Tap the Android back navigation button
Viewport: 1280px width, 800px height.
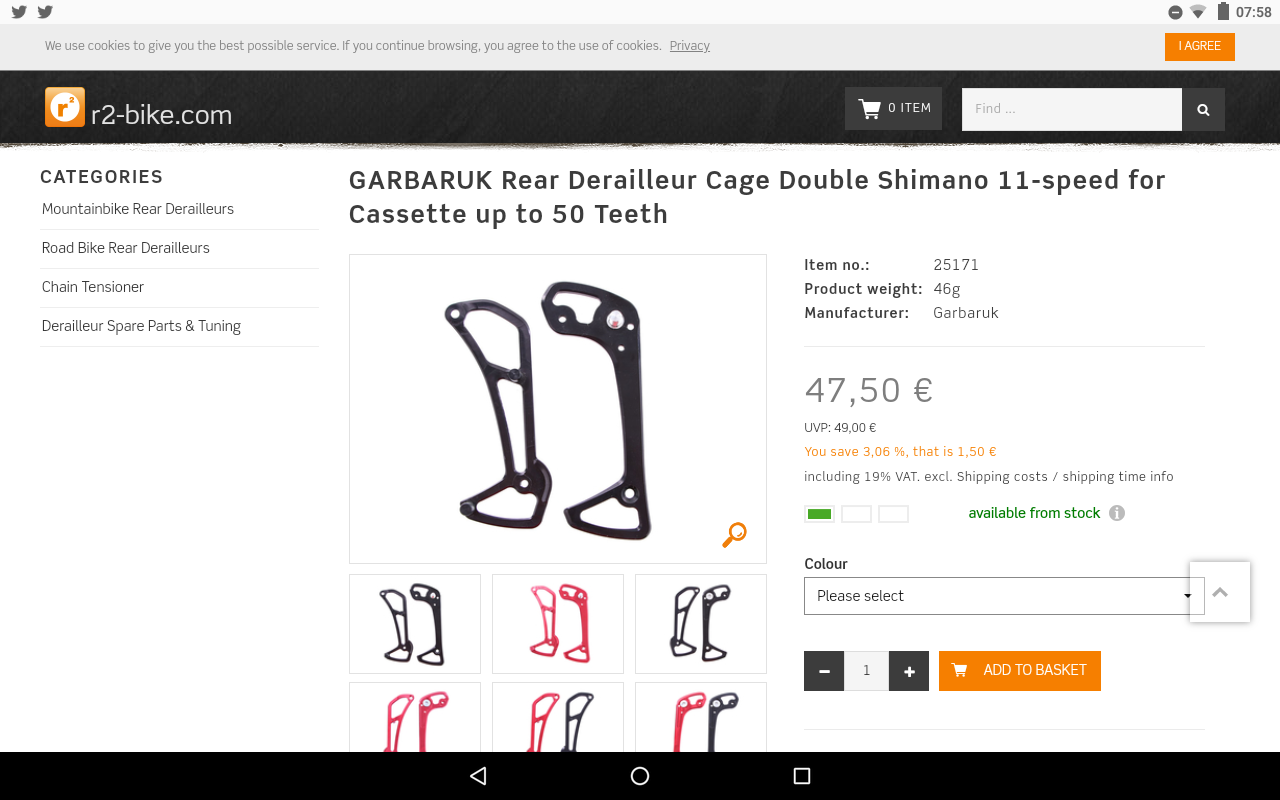(478, 776)
